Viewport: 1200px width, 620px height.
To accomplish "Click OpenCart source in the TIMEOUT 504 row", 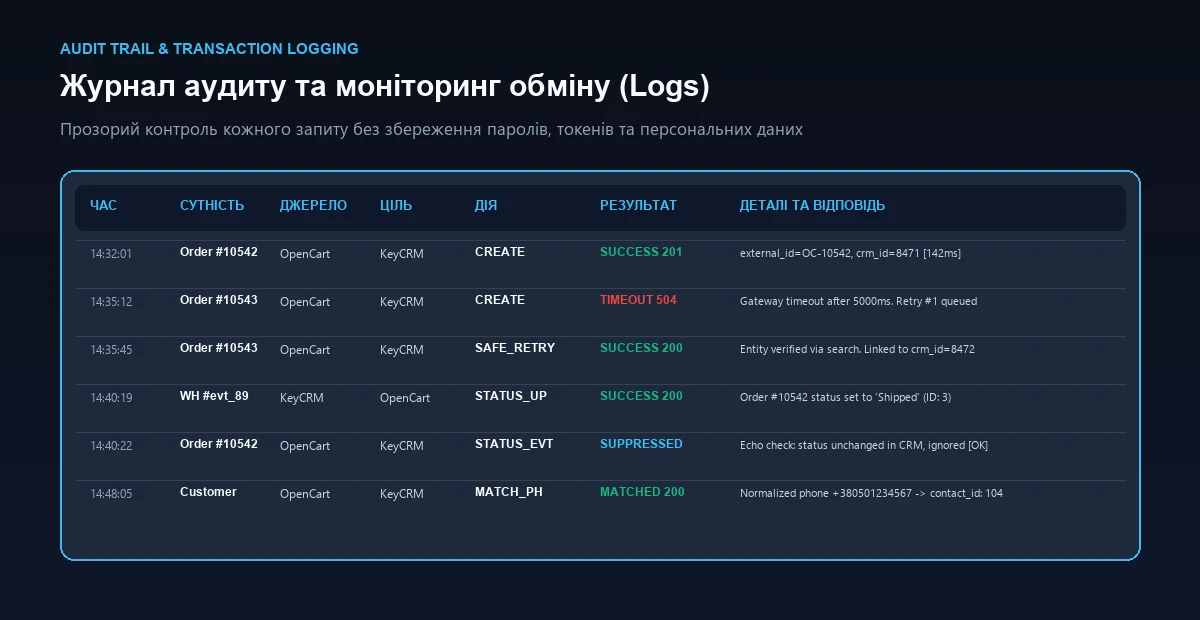I will click(x=305, y=302).
